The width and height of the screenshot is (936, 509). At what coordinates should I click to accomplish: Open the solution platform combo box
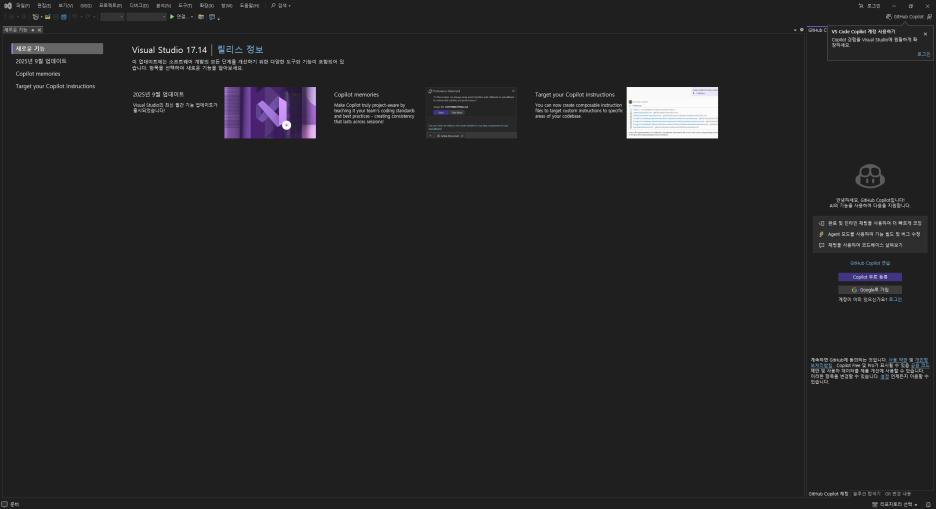click(146, 17)
